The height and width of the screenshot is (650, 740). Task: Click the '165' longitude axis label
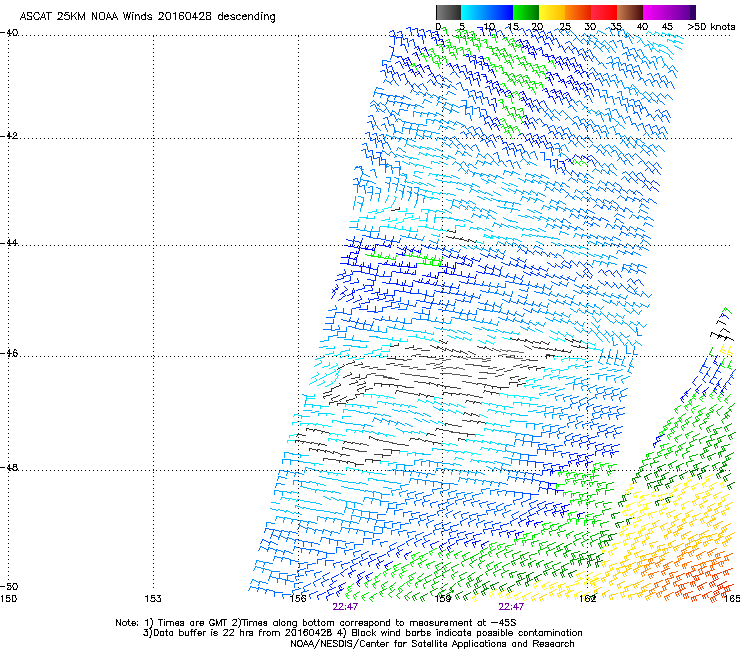[732, 599]
